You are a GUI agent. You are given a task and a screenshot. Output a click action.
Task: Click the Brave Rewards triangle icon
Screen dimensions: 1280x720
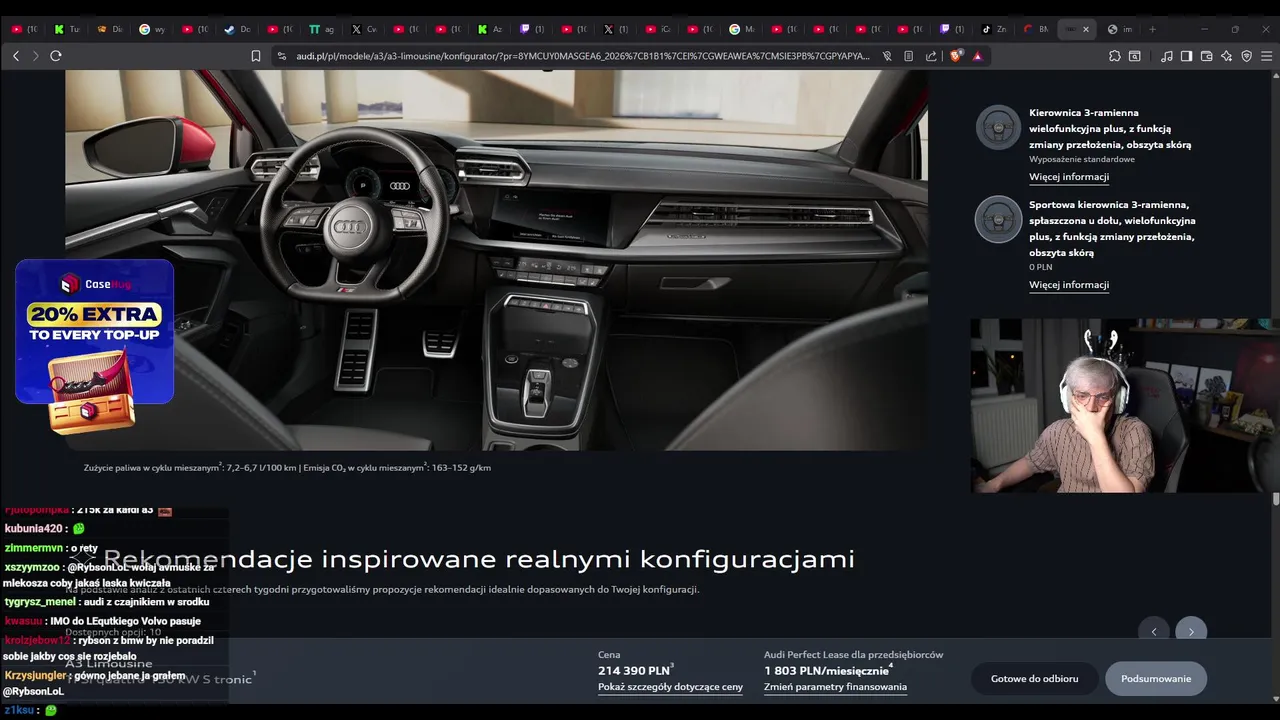click(x=978, y=56)
